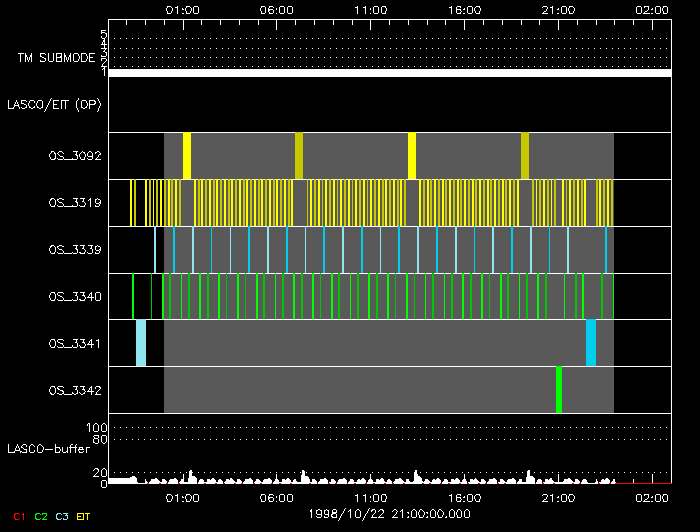Select the green C2 legend entry
Image resolution: width=700 pixels, height=532 pixels.
41,516
